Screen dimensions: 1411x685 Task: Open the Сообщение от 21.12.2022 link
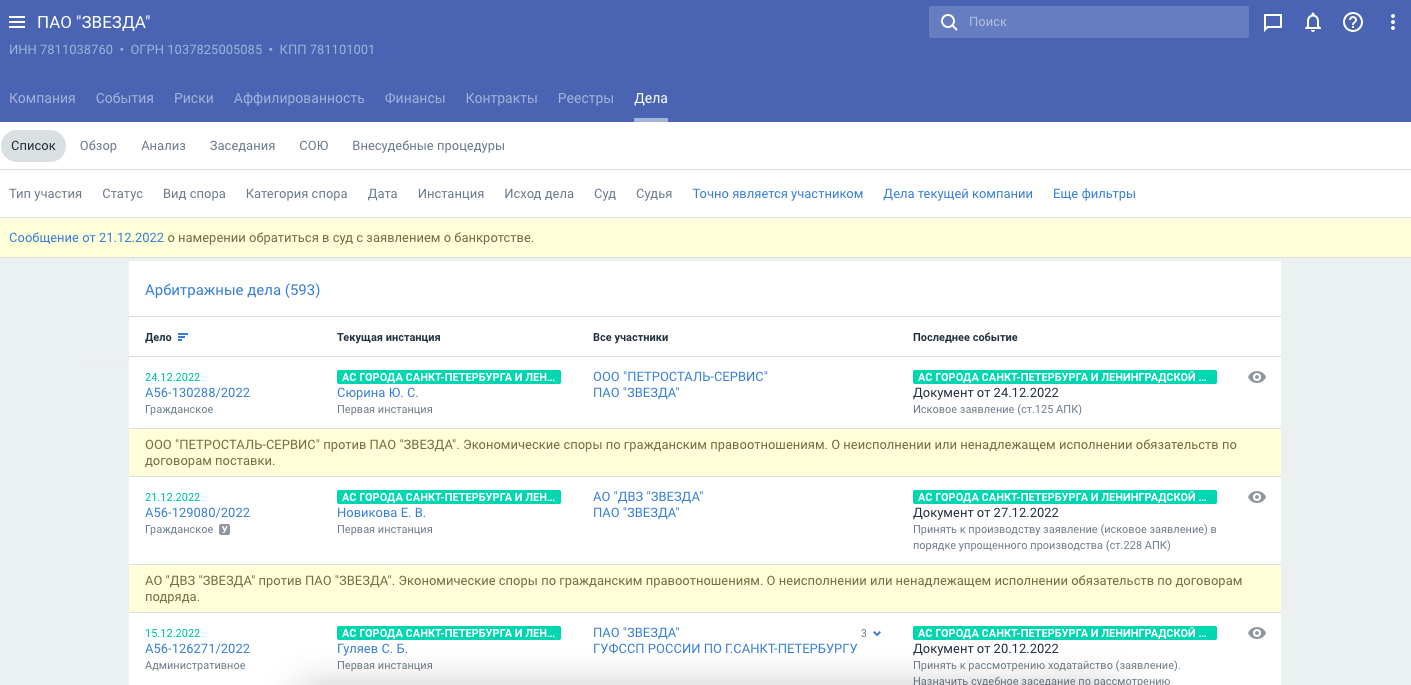click(x=86, y=238)
